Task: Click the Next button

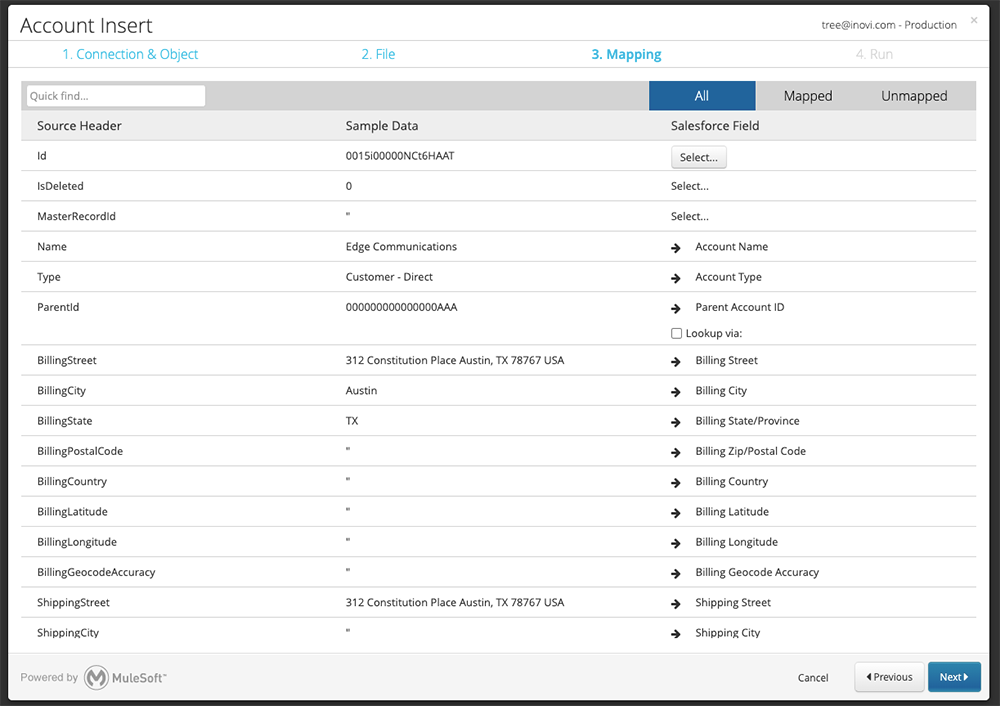Action: tap(954, 677)
